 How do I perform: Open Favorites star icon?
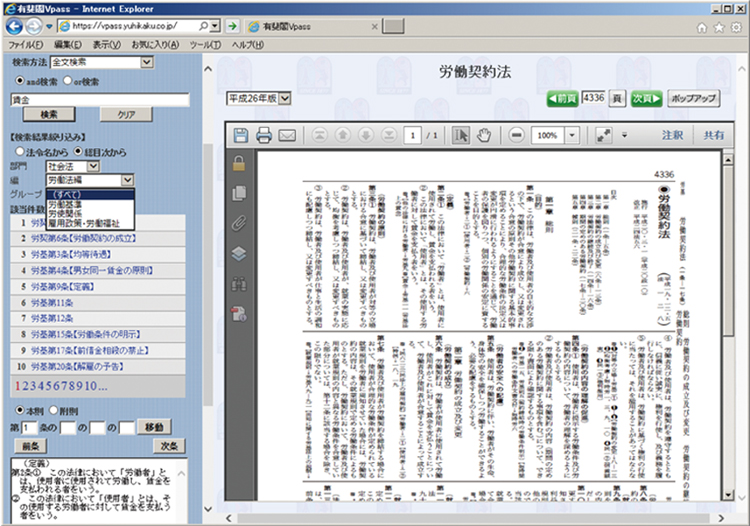[719, 28]
